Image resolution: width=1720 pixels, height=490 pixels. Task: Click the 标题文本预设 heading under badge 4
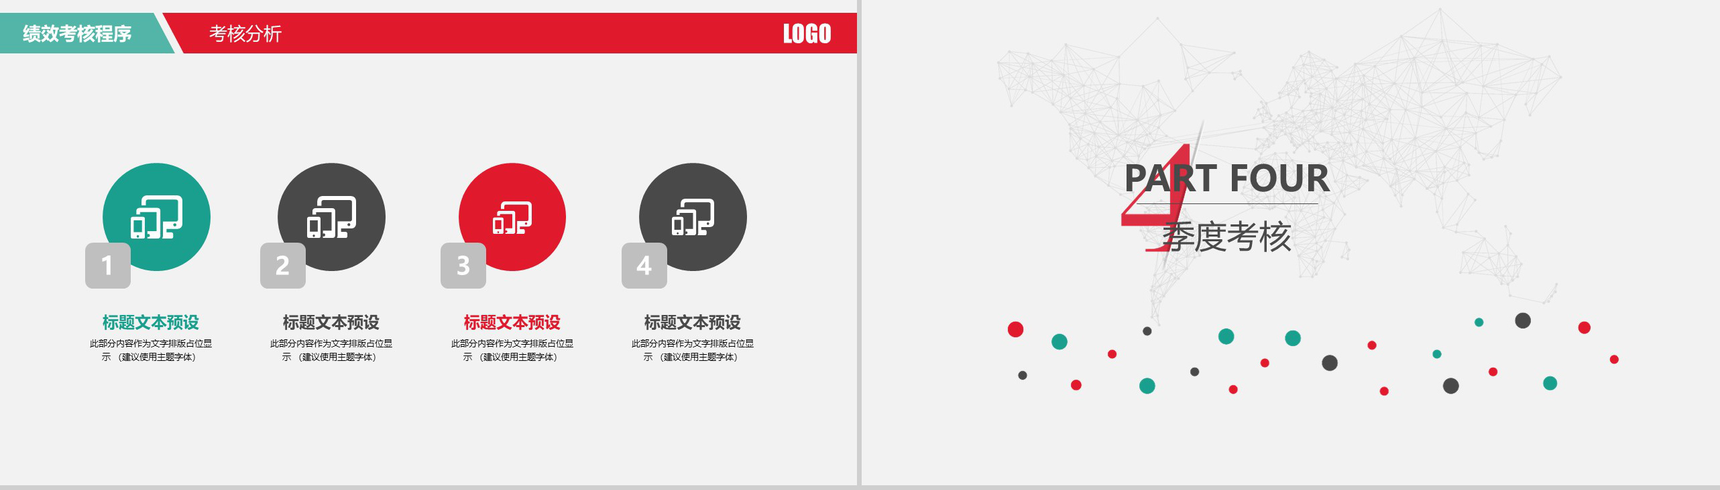pyautogui.click(x=692, y=322)
